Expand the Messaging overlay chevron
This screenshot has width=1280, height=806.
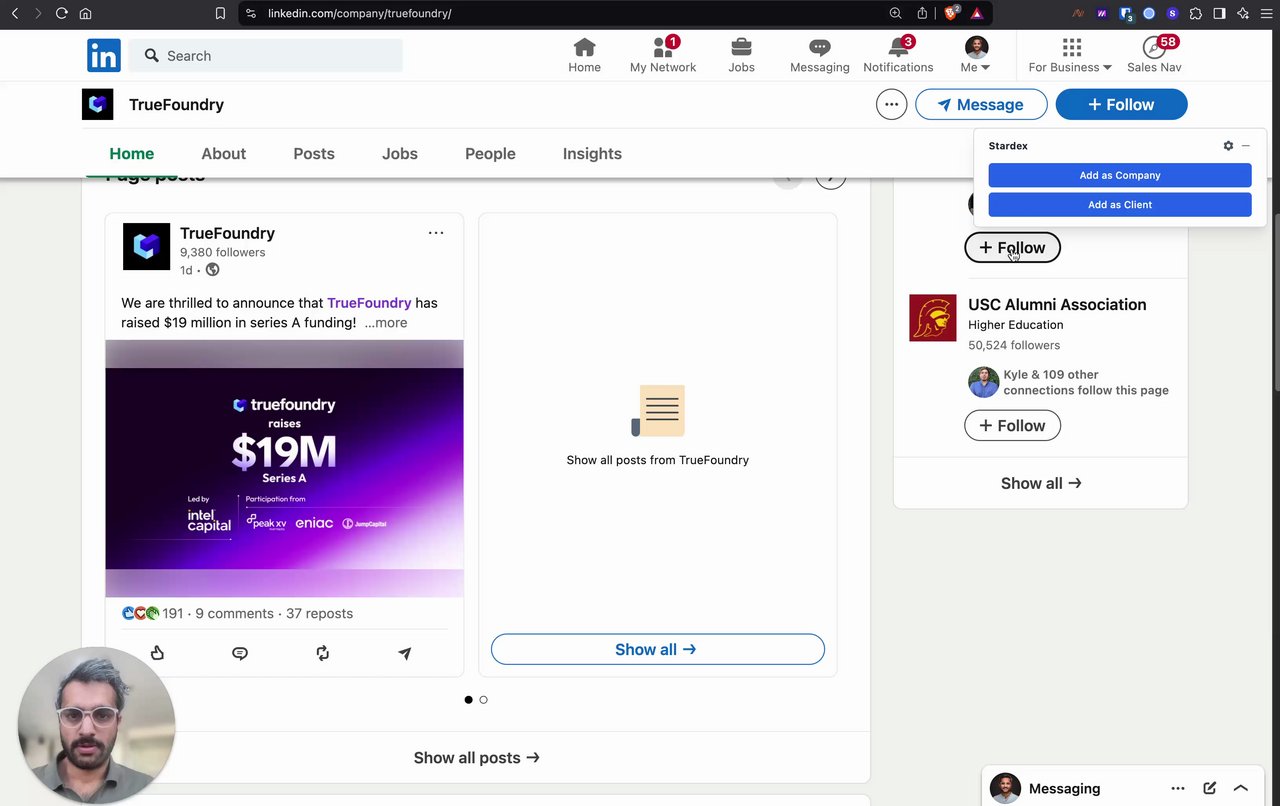1241,788
